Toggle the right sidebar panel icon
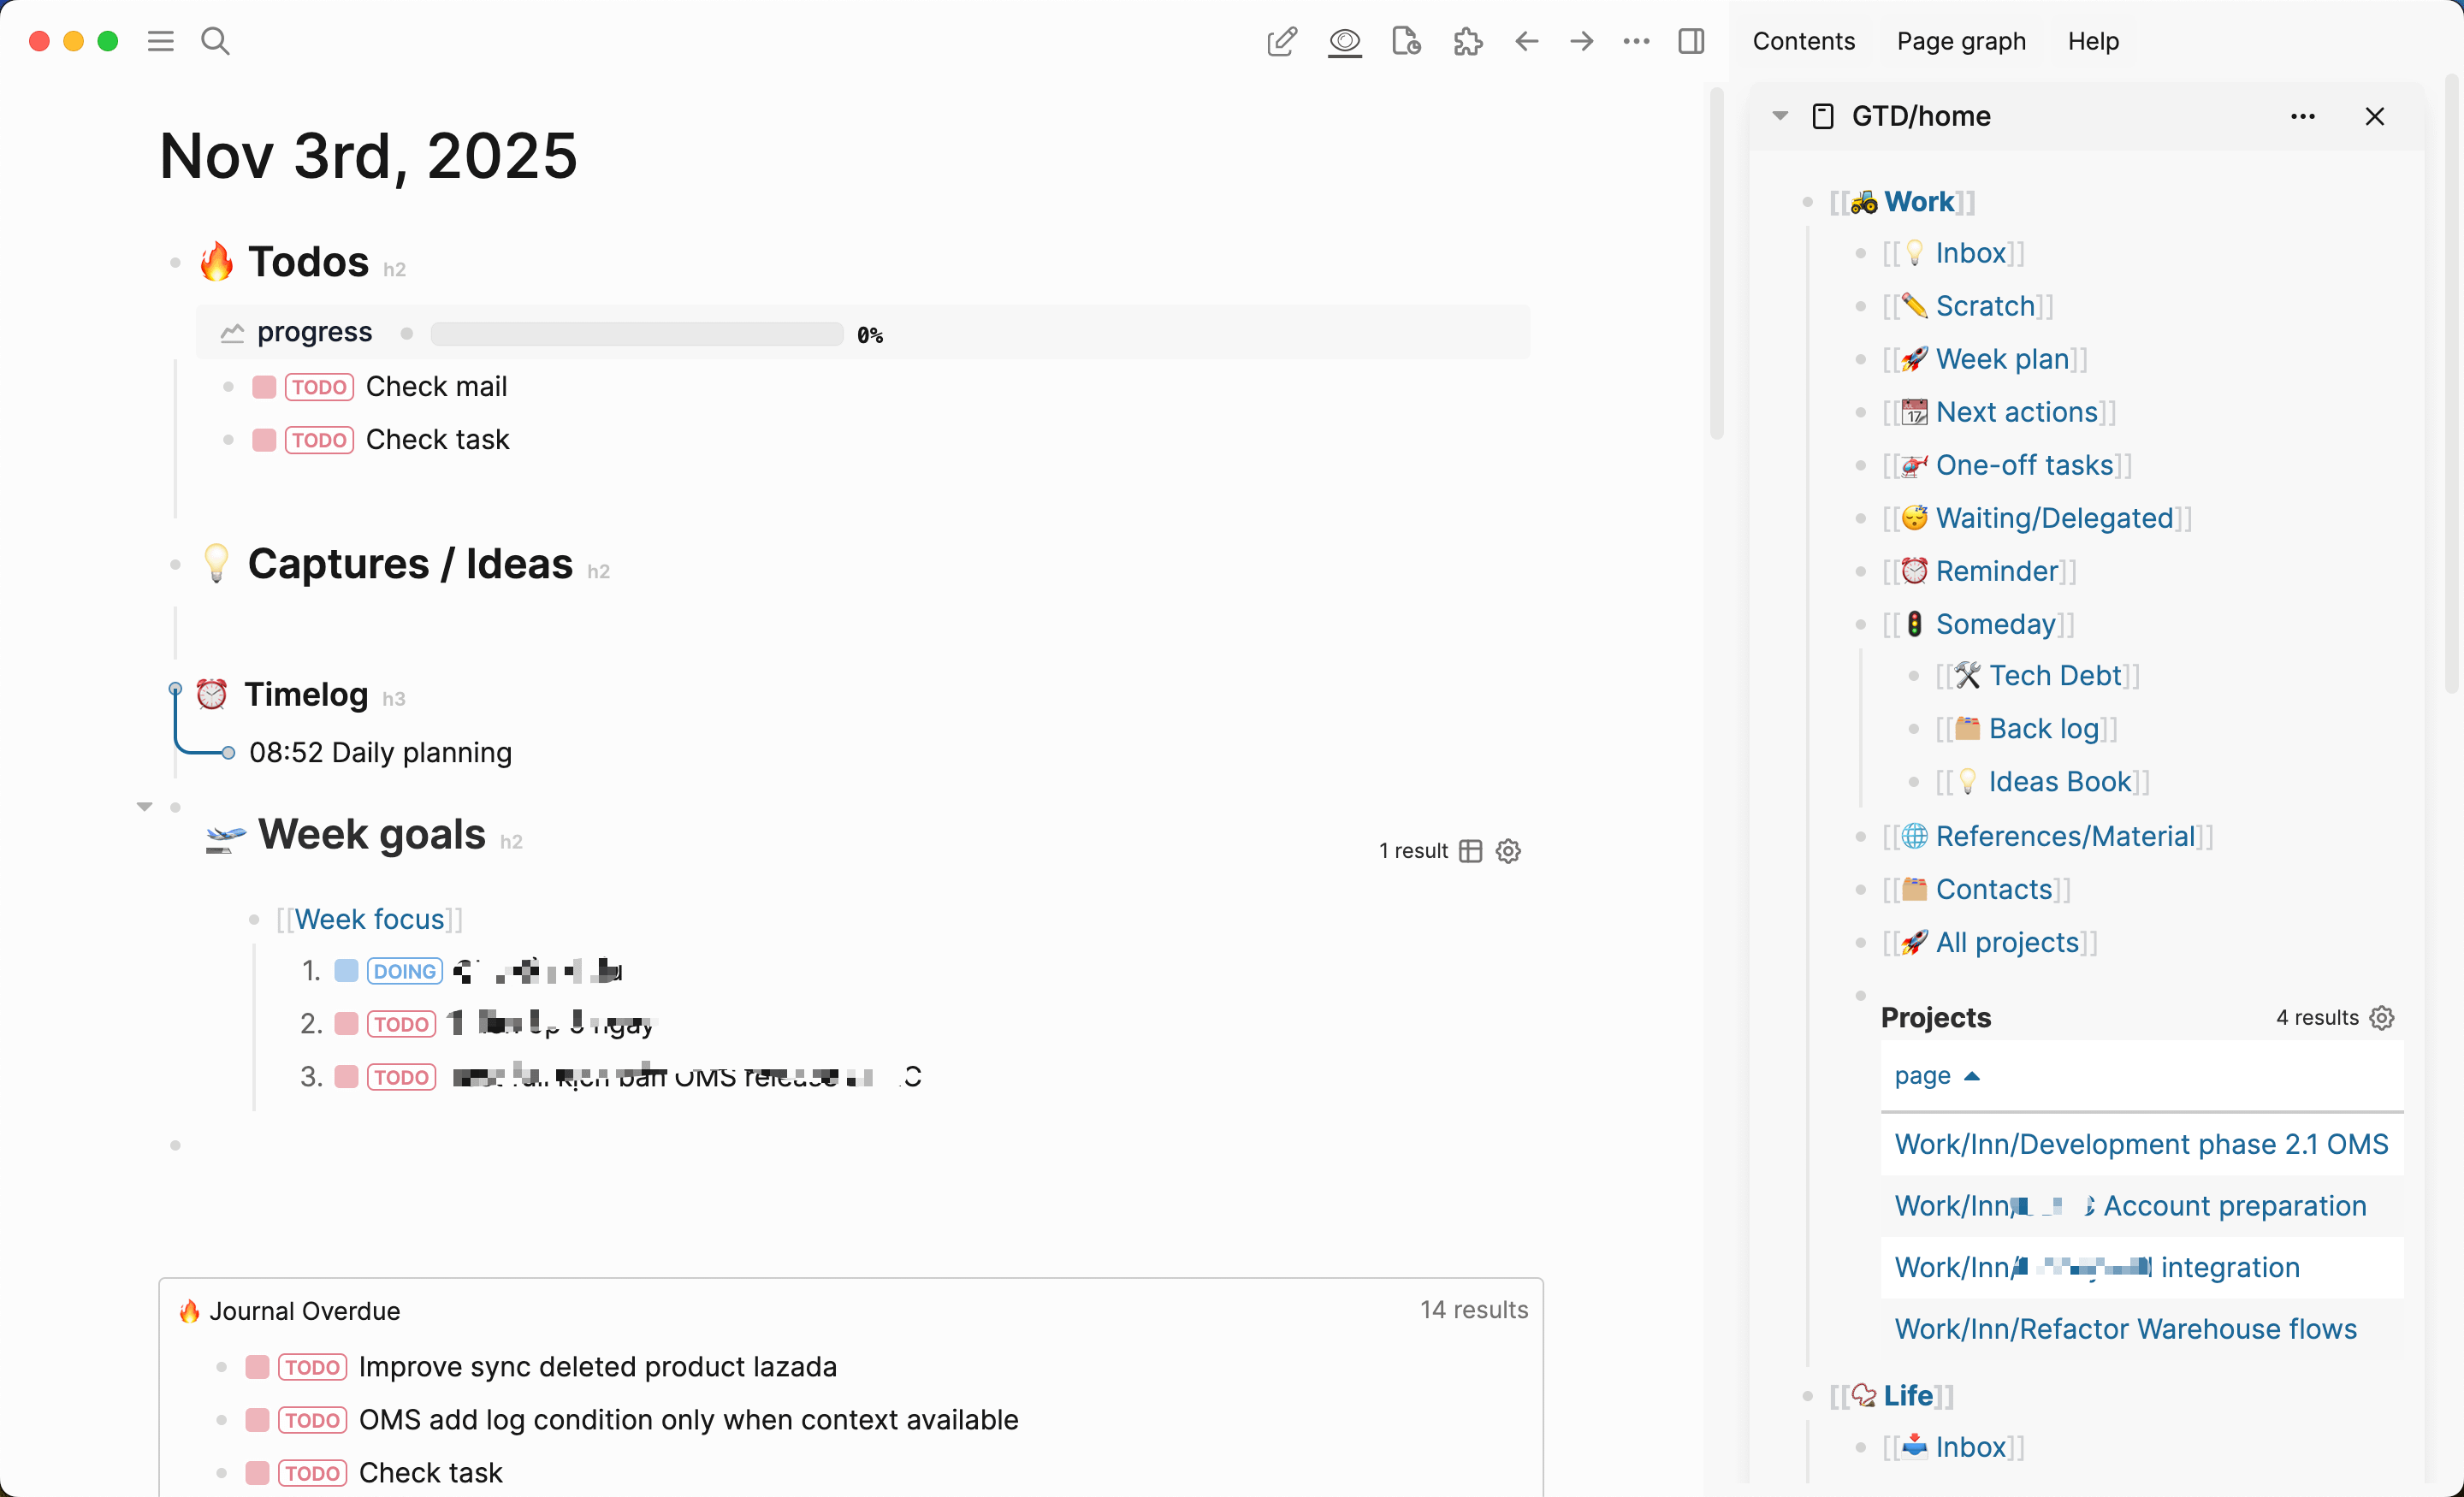Screen dimensions: 2464x1497 click(x=1691, y=41)
